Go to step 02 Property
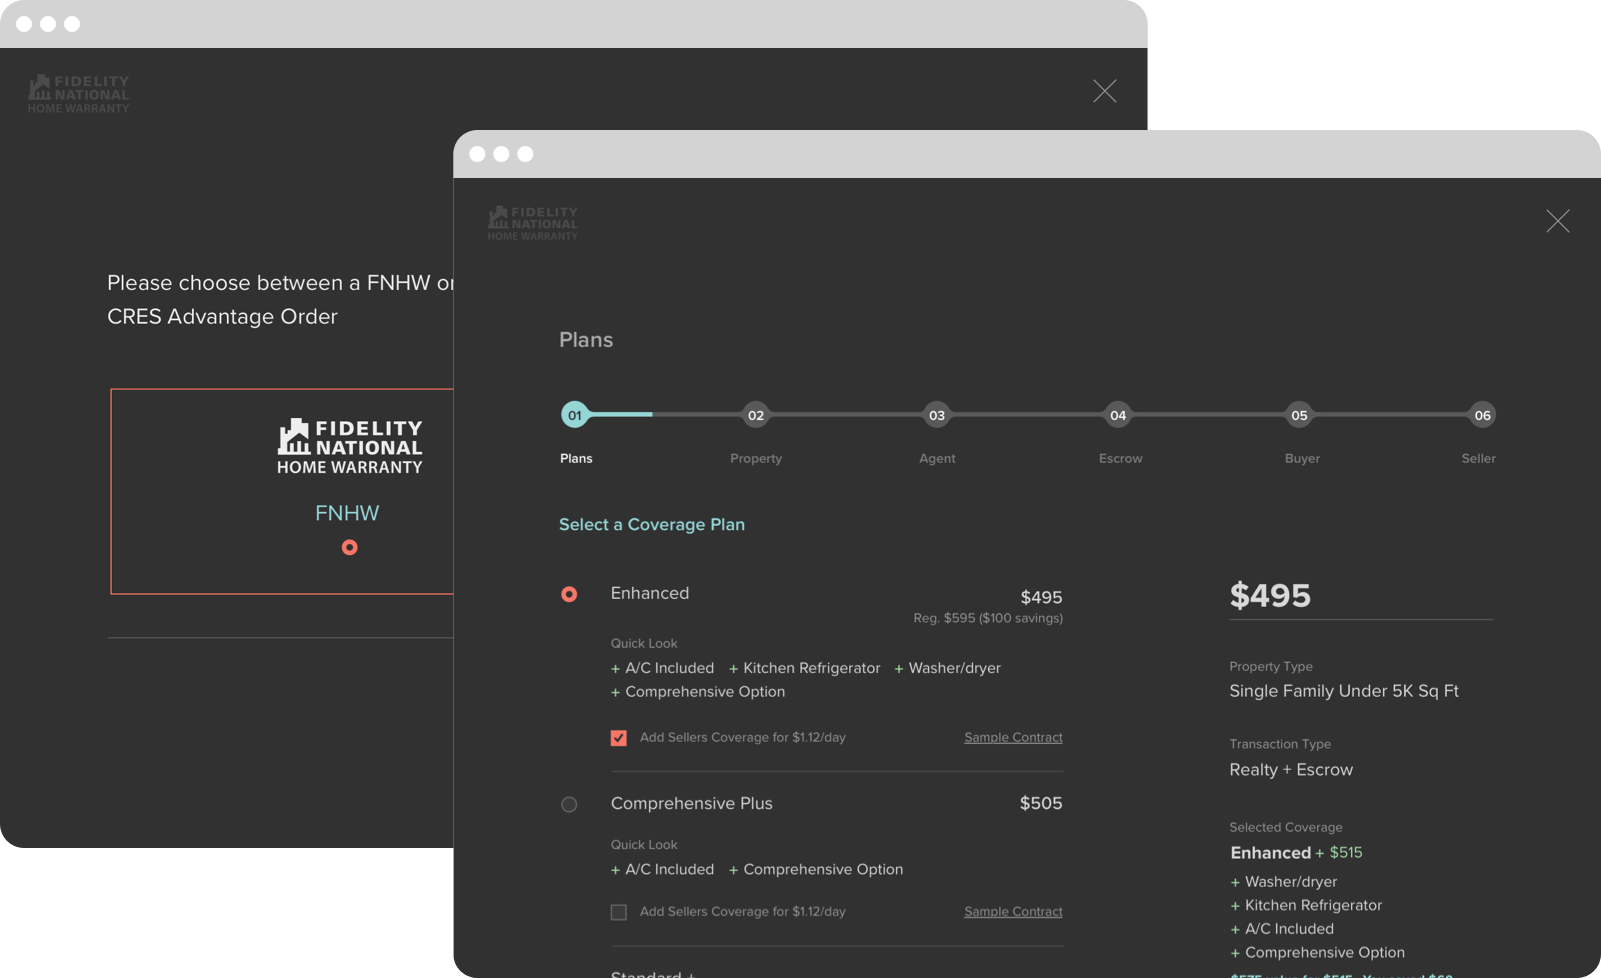 pyautogui.click(x=755, y=415)
